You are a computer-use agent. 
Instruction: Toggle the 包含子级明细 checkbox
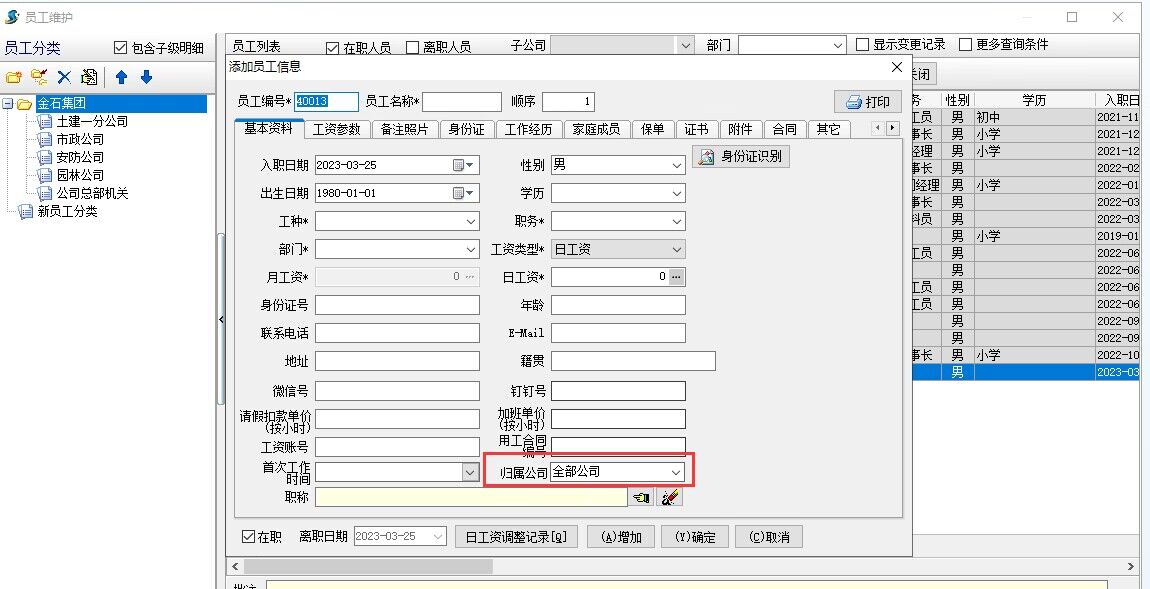[121, 47]
